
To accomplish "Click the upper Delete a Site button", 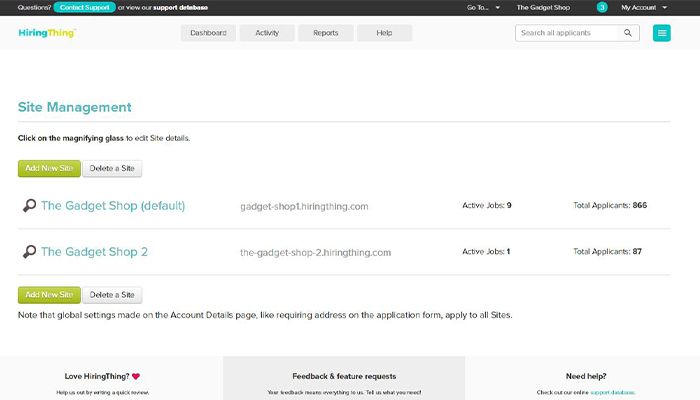I will click(x=112, y=168).
